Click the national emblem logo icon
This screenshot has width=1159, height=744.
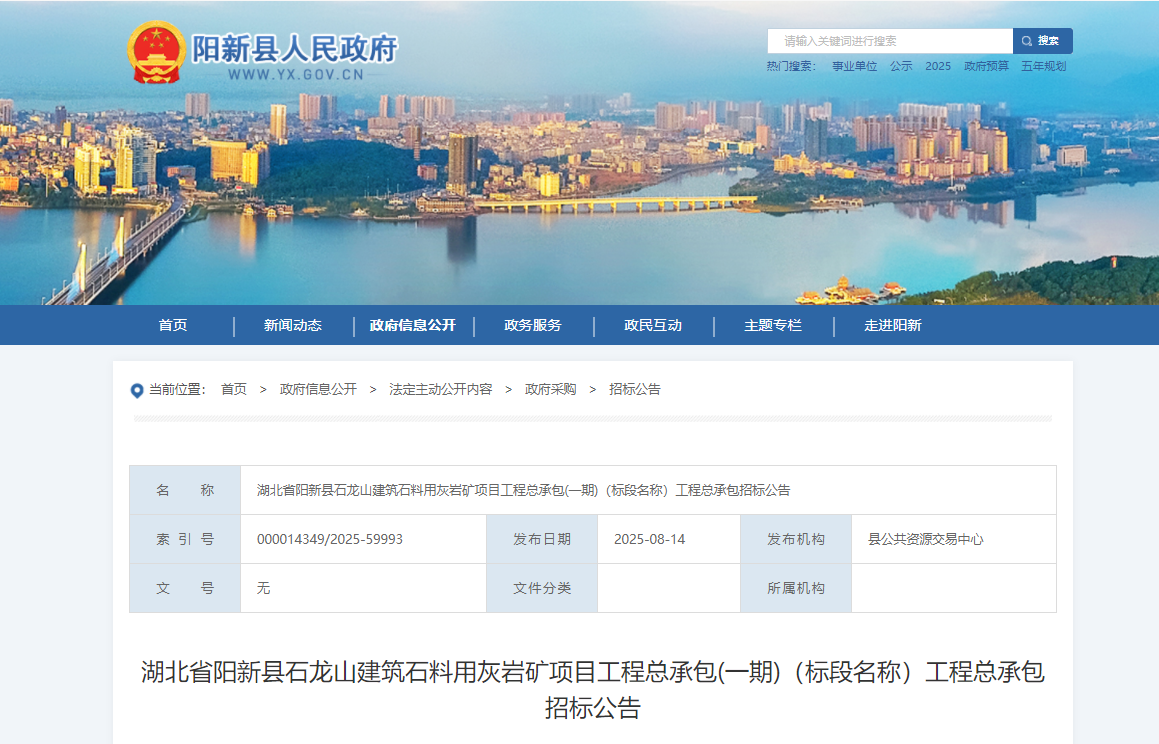[156, 53]
